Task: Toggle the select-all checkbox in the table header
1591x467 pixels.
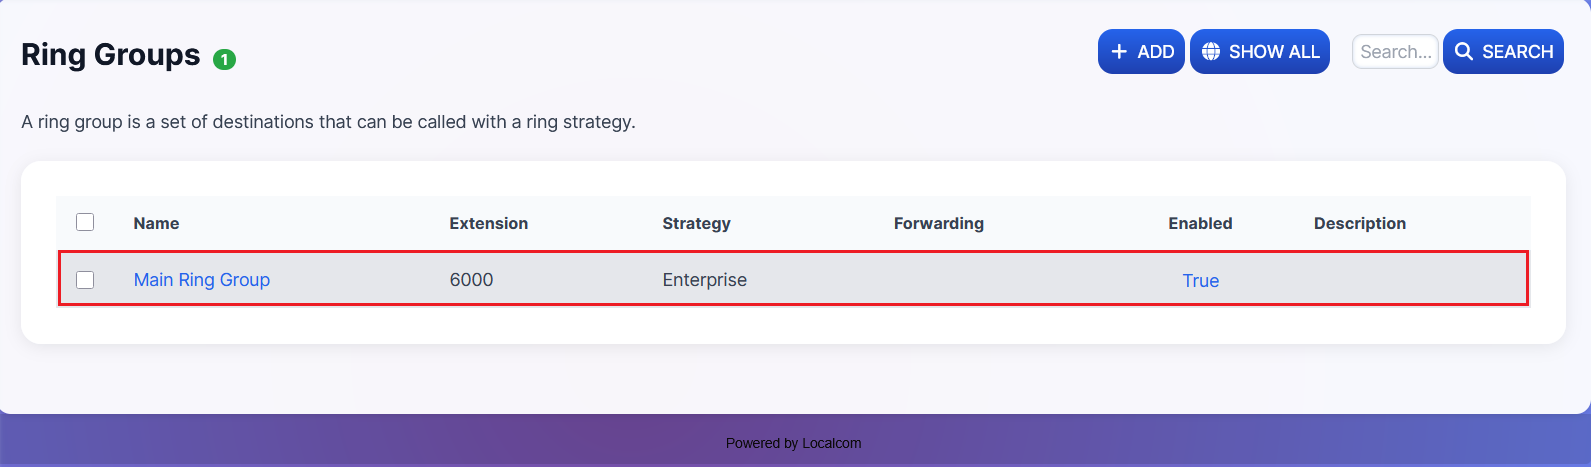Action: tap(85, 222)
